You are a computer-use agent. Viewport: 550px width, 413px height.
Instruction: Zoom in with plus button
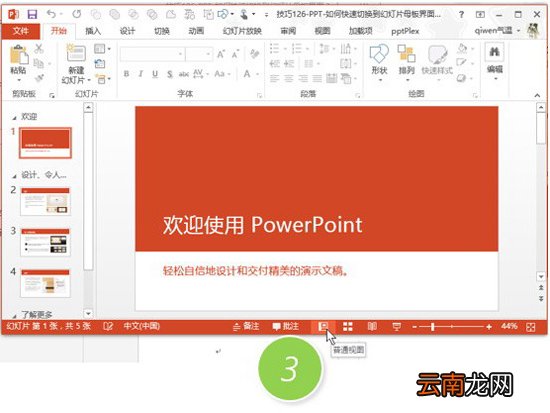point(489,327)
